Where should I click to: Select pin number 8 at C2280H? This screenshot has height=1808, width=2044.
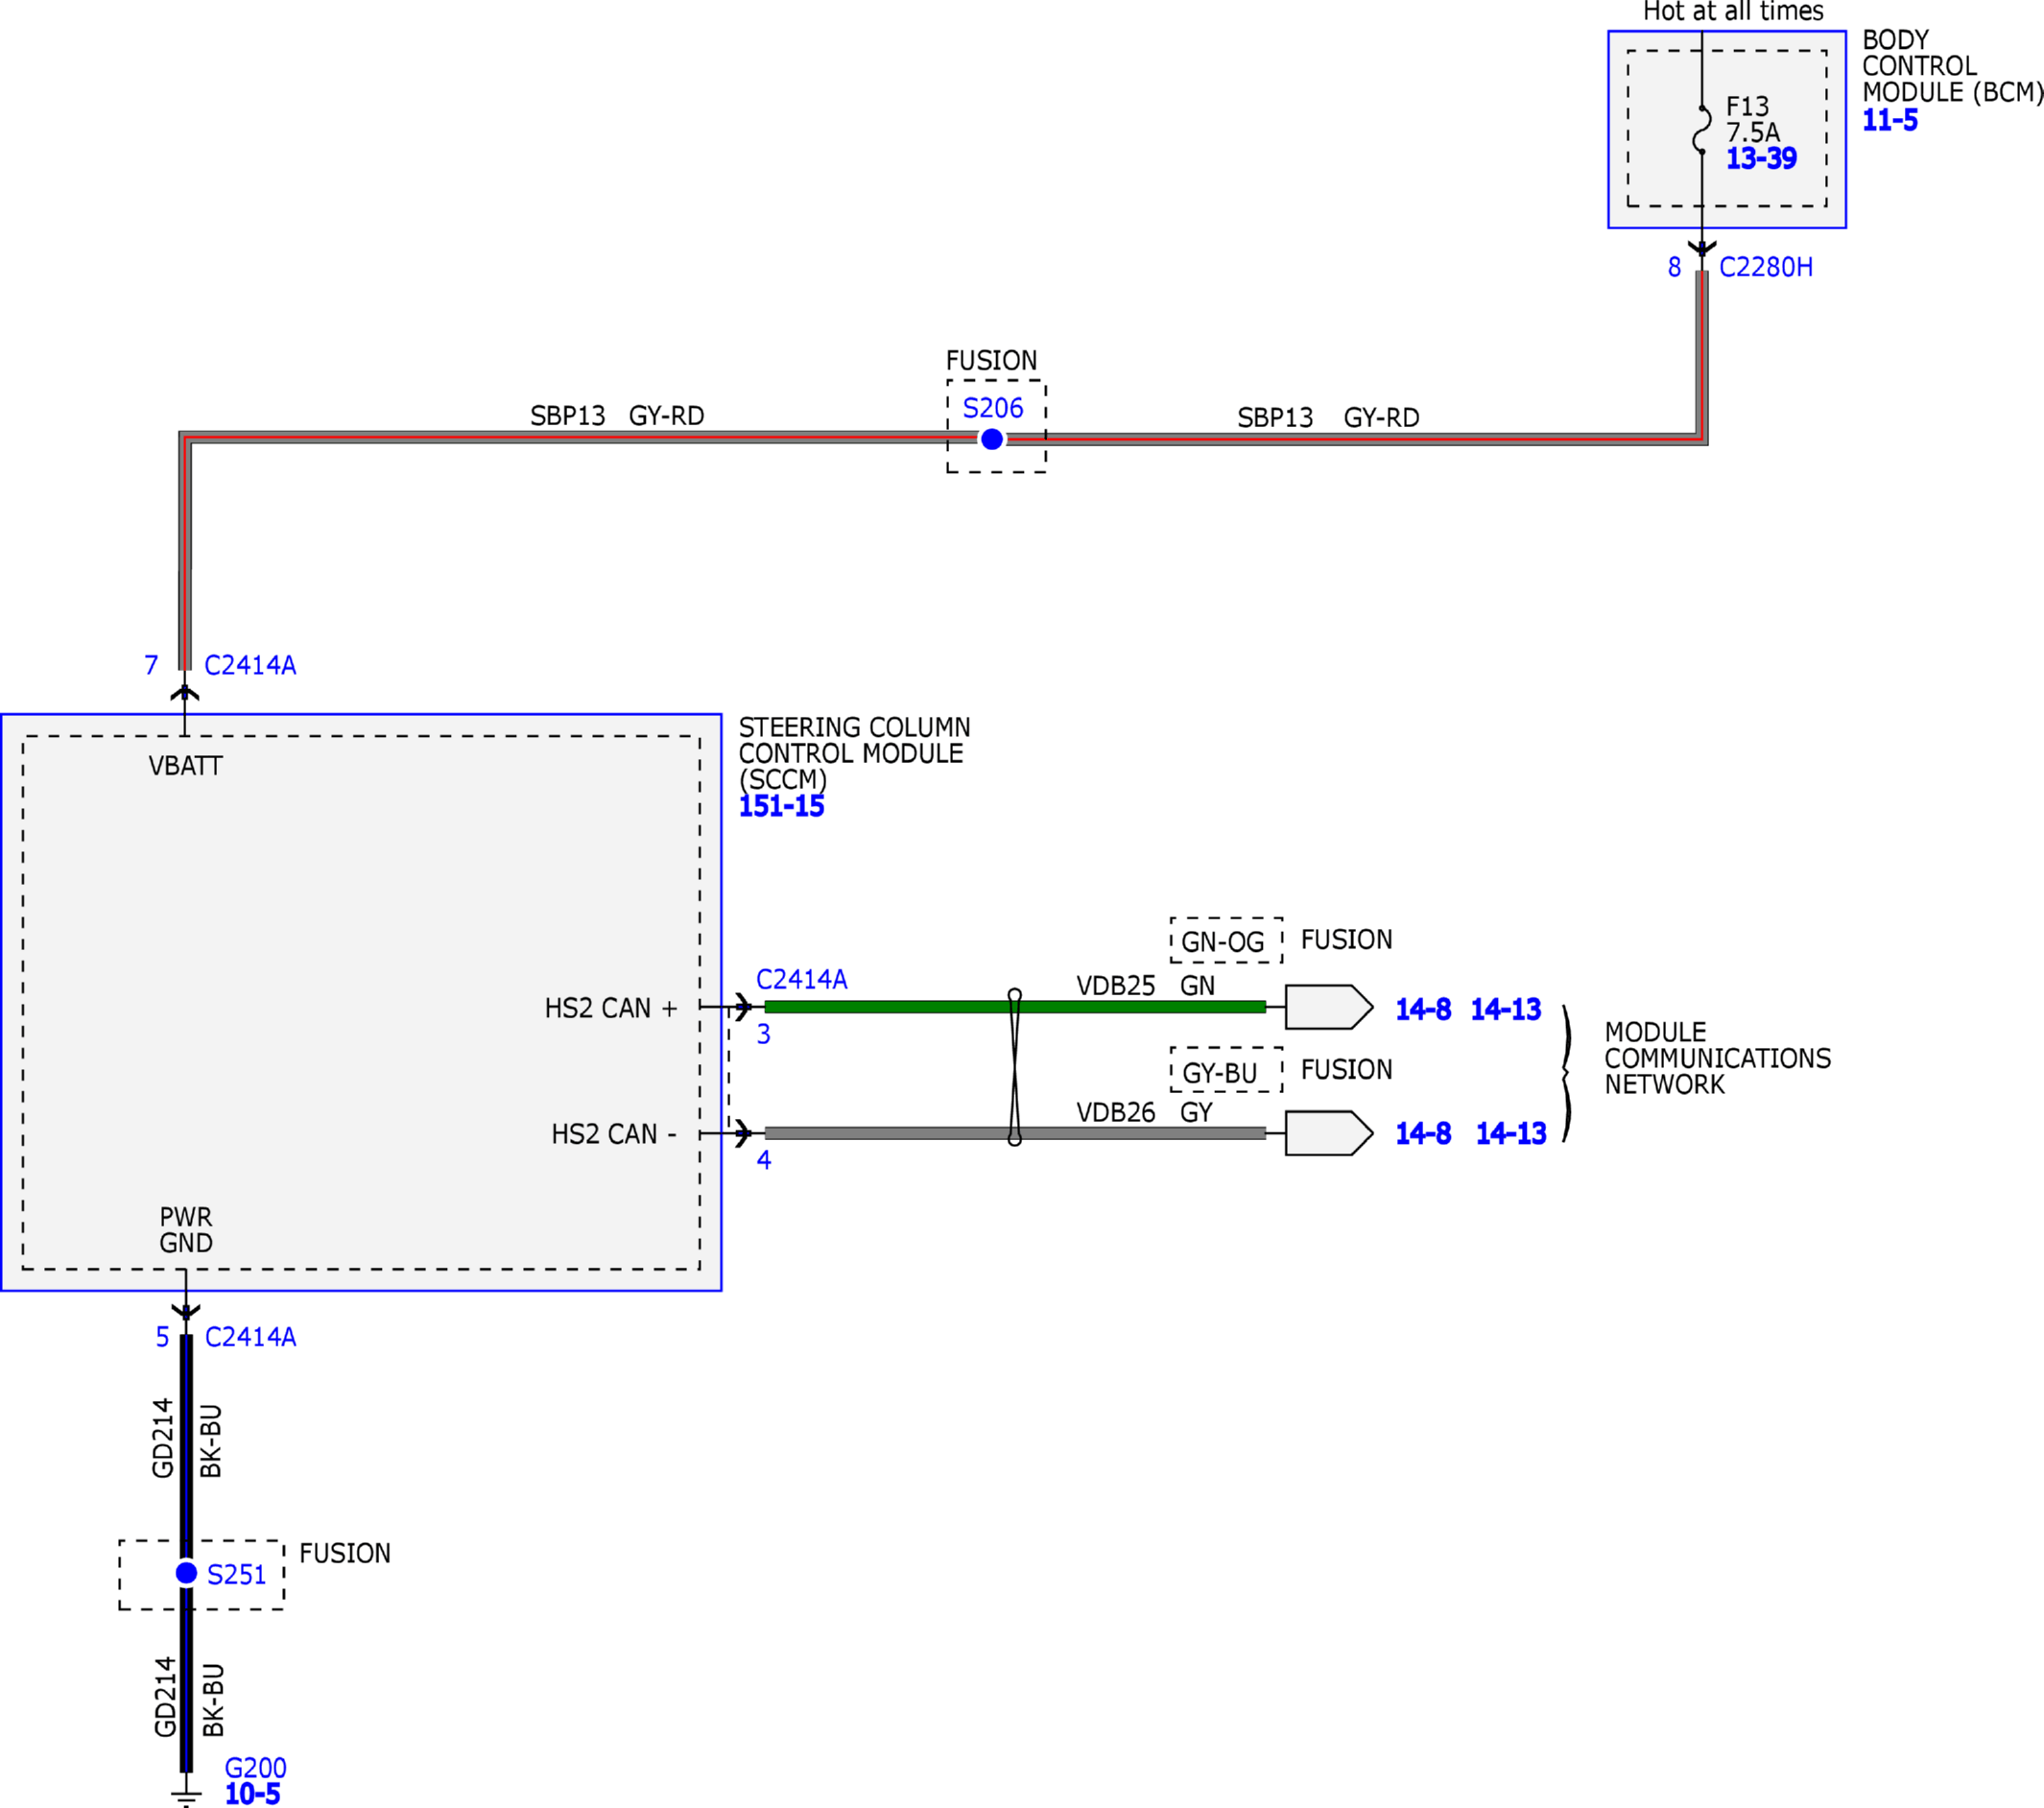pyautogui.click(x=1674, y=267)
